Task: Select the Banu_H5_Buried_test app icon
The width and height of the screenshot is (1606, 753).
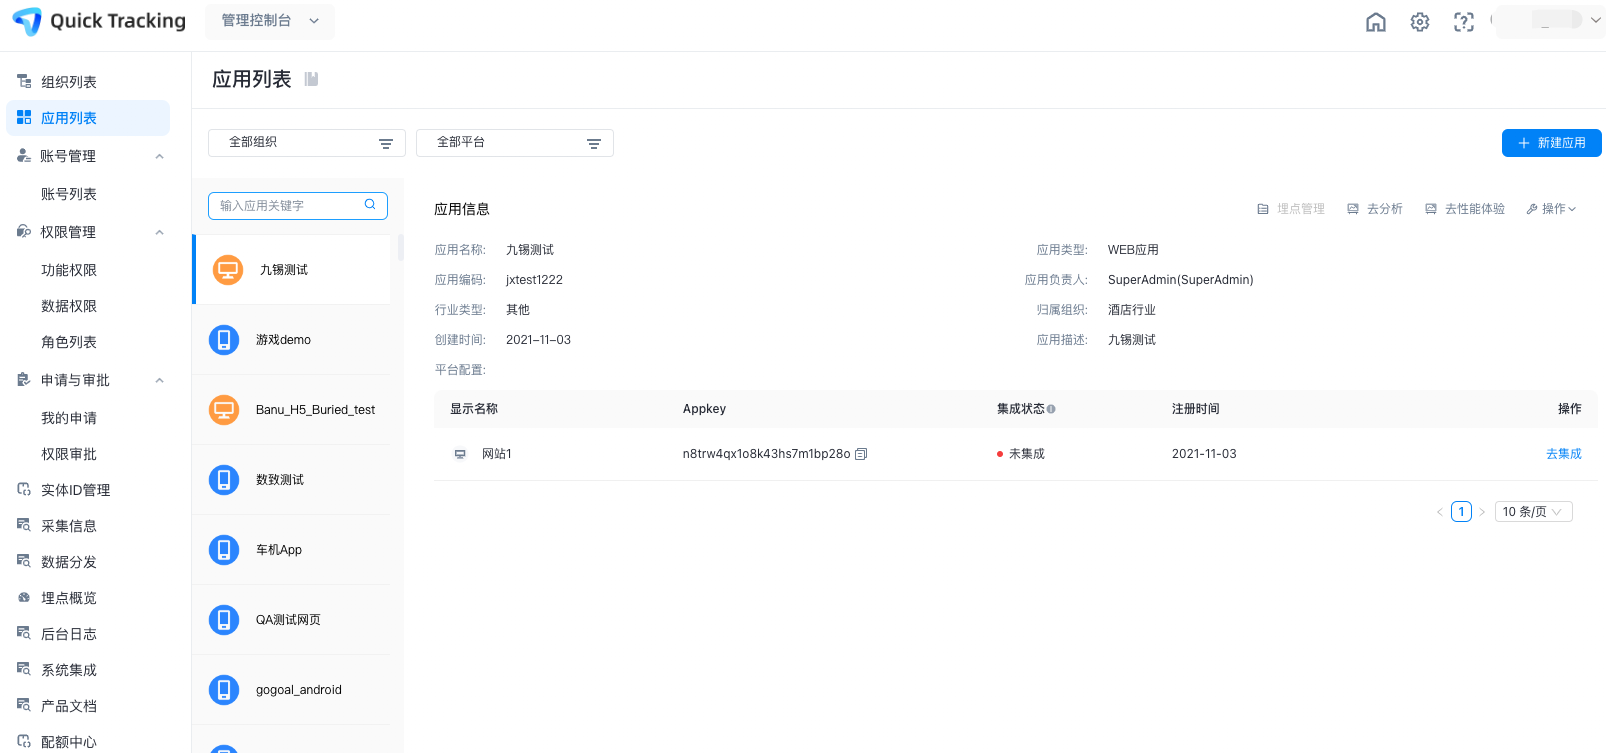Action: (224, 410)
